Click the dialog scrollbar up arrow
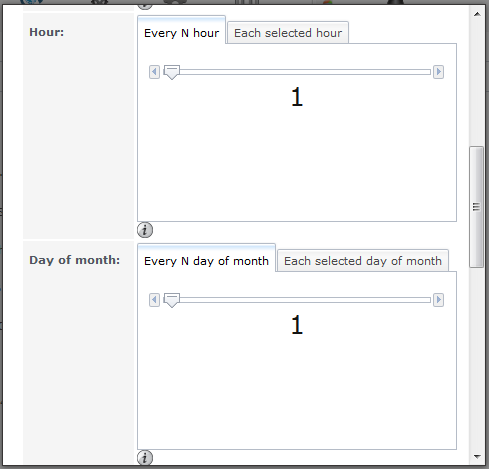This screenshot has width=489, height=469. point(477,14)
